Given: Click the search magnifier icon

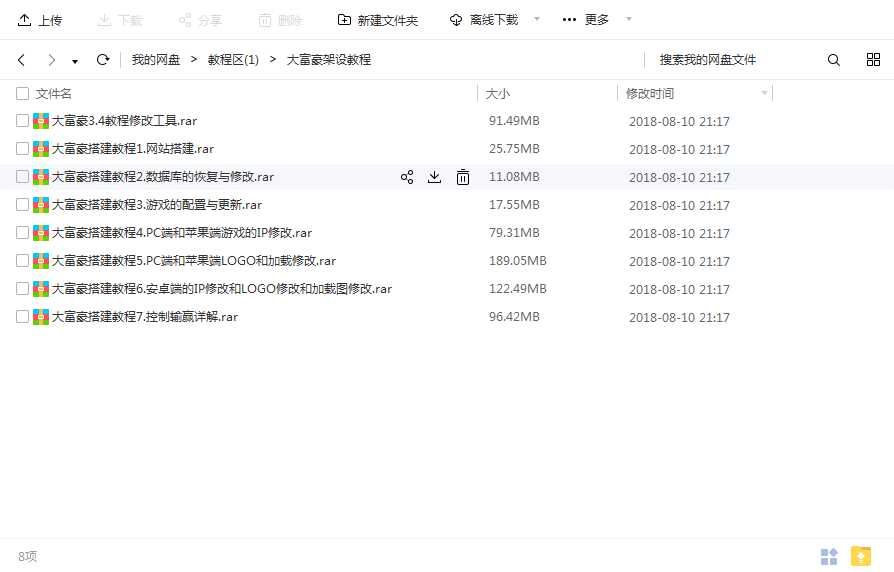Looking at the screenshot, I should pyautogui.click(x=834, y=60).
